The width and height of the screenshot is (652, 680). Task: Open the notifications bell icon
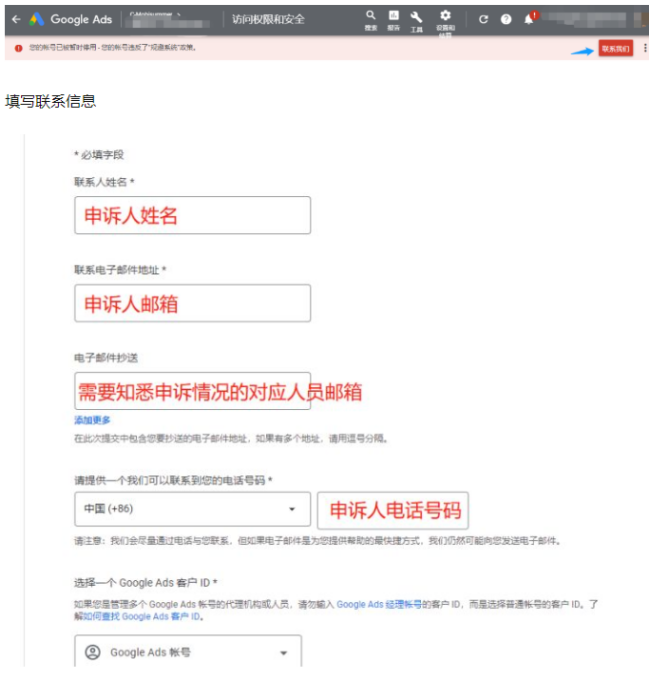pos(529,19)
